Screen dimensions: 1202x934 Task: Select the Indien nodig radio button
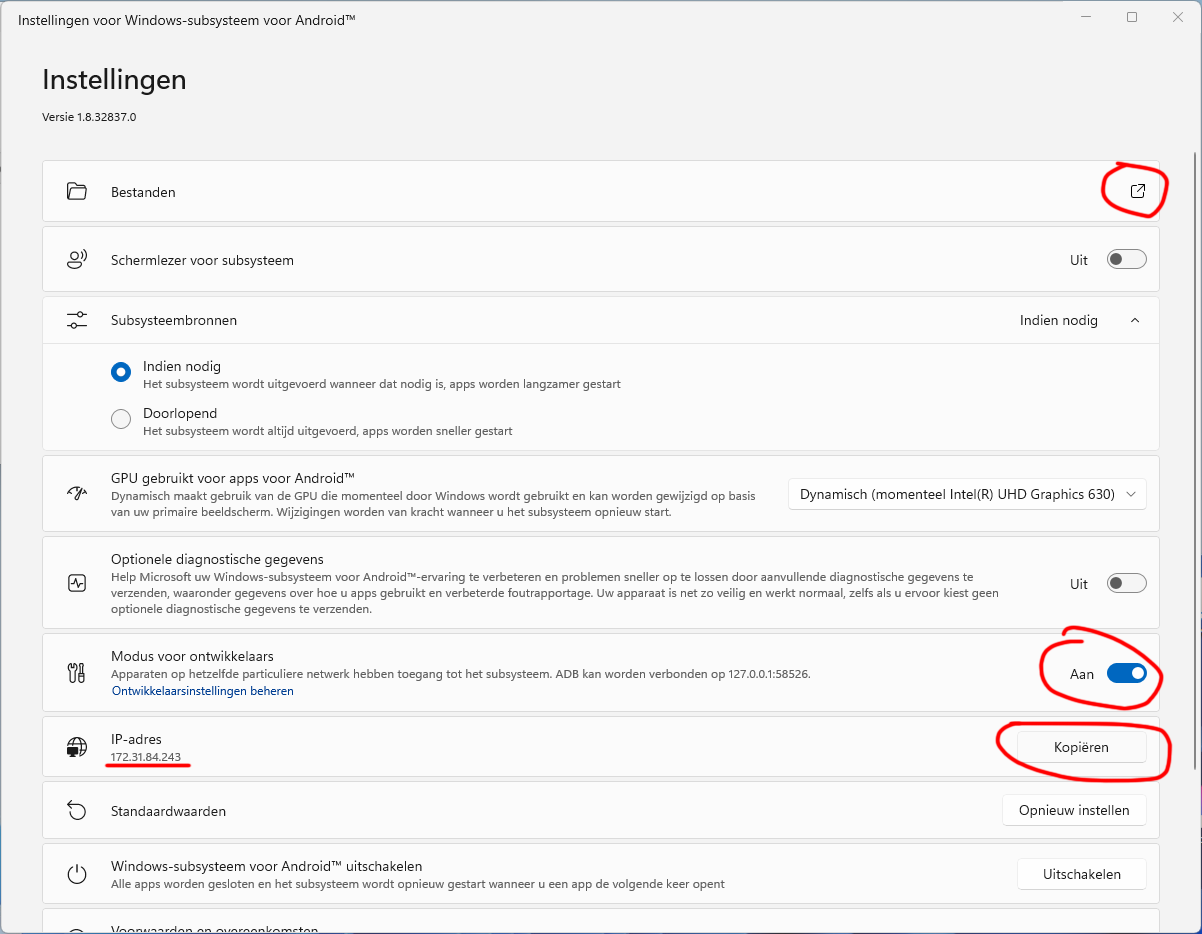pyautogui.click(x=121, y=372)
